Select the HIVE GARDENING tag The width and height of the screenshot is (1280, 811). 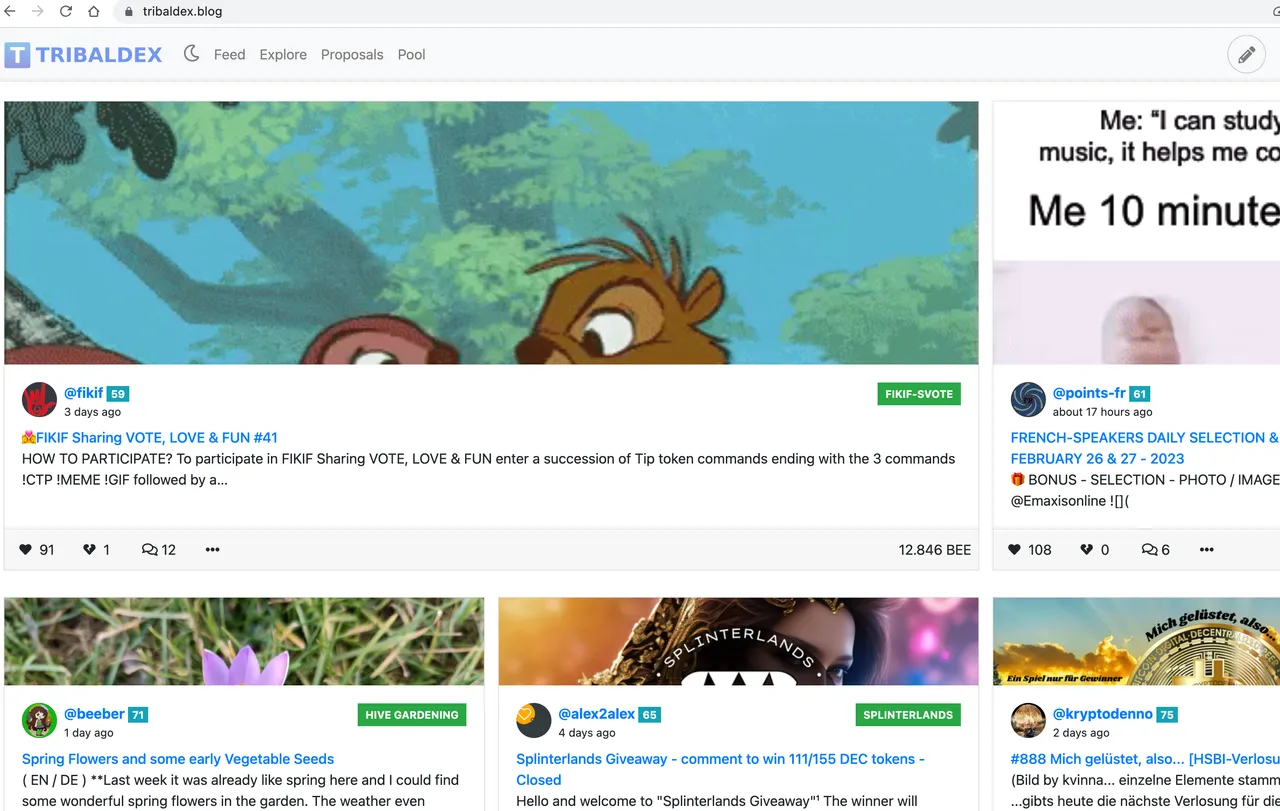(x=412, y=715)
